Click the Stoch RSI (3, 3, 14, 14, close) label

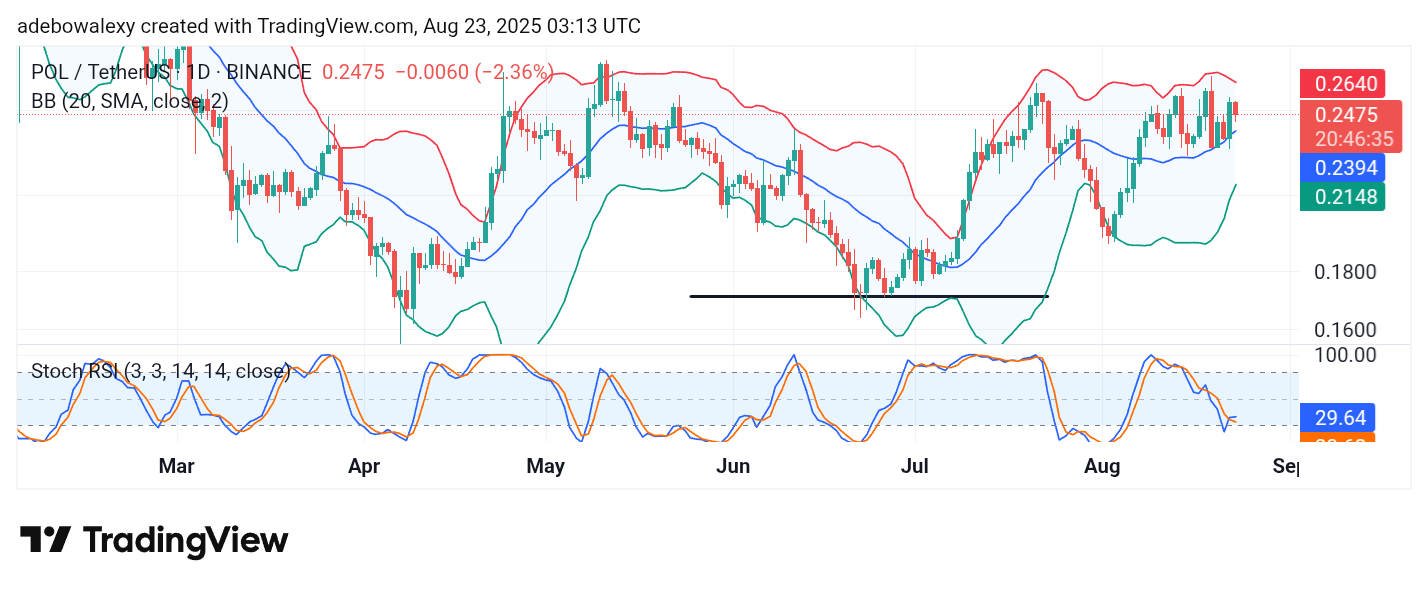pos(161,371)
